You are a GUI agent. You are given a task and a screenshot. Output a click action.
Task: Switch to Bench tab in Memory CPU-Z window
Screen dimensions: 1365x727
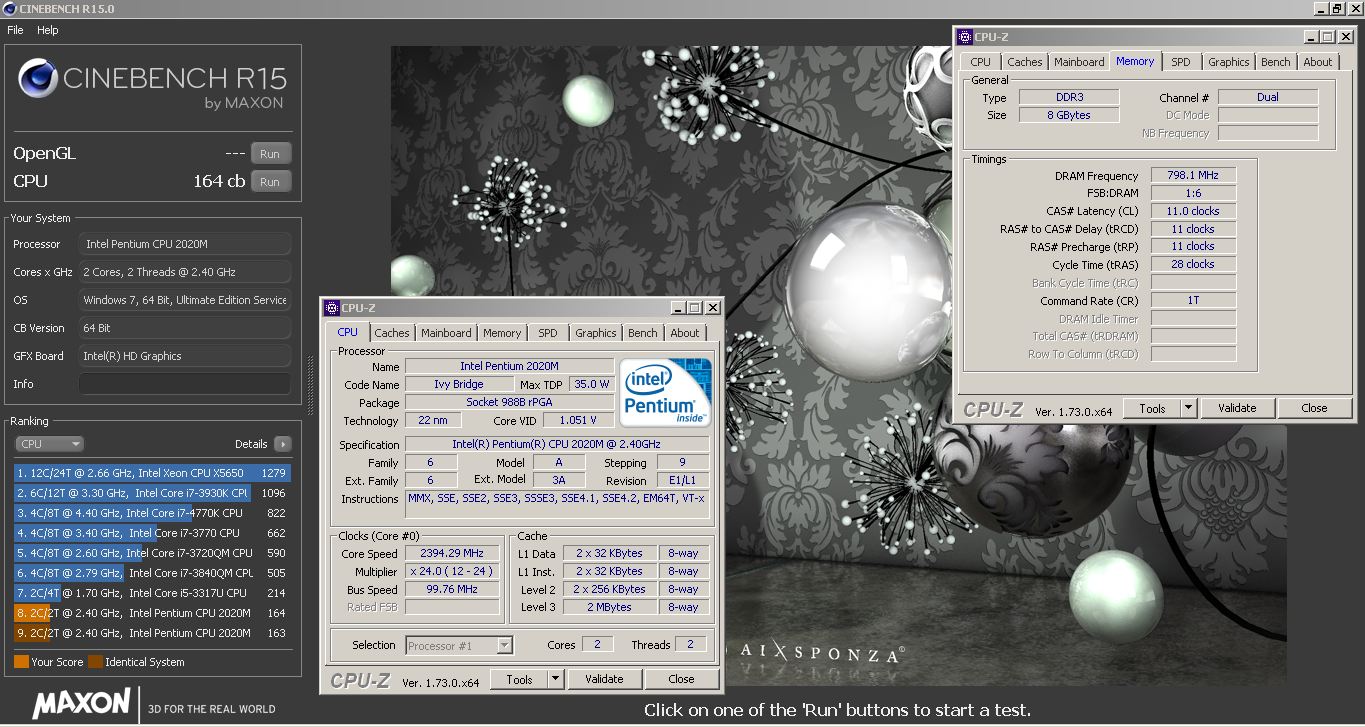(x=1276, y=62)
